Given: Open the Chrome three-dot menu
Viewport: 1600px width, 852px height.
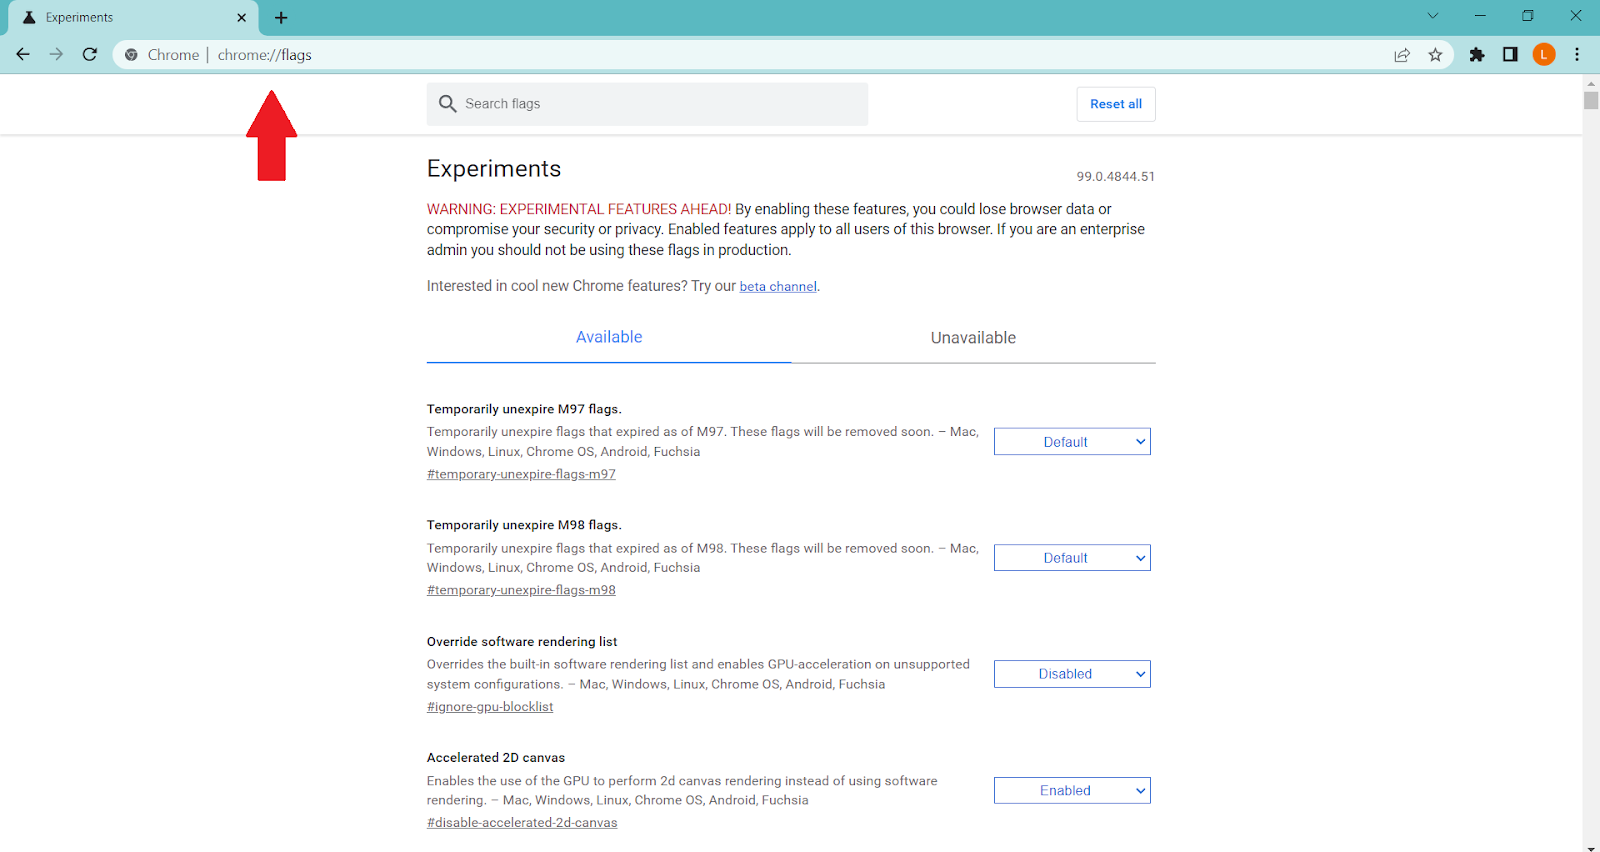Looking at the screenshot, I should [x=1577, y=55].
